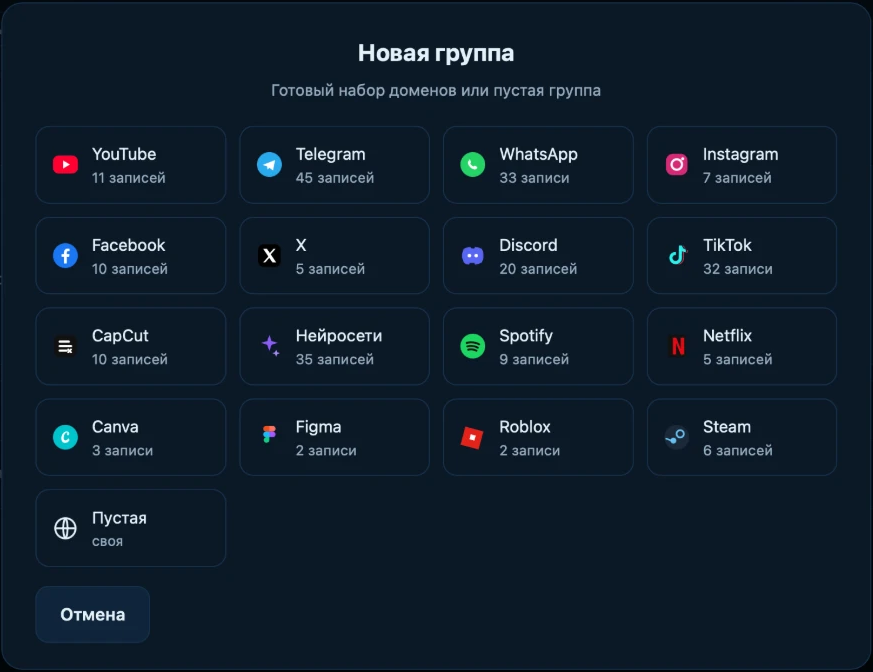The width and height of the screenshot is (873, 672).
Task: Click the Discord controller icon
Action: pyautogui.click(x=473, y=256)
